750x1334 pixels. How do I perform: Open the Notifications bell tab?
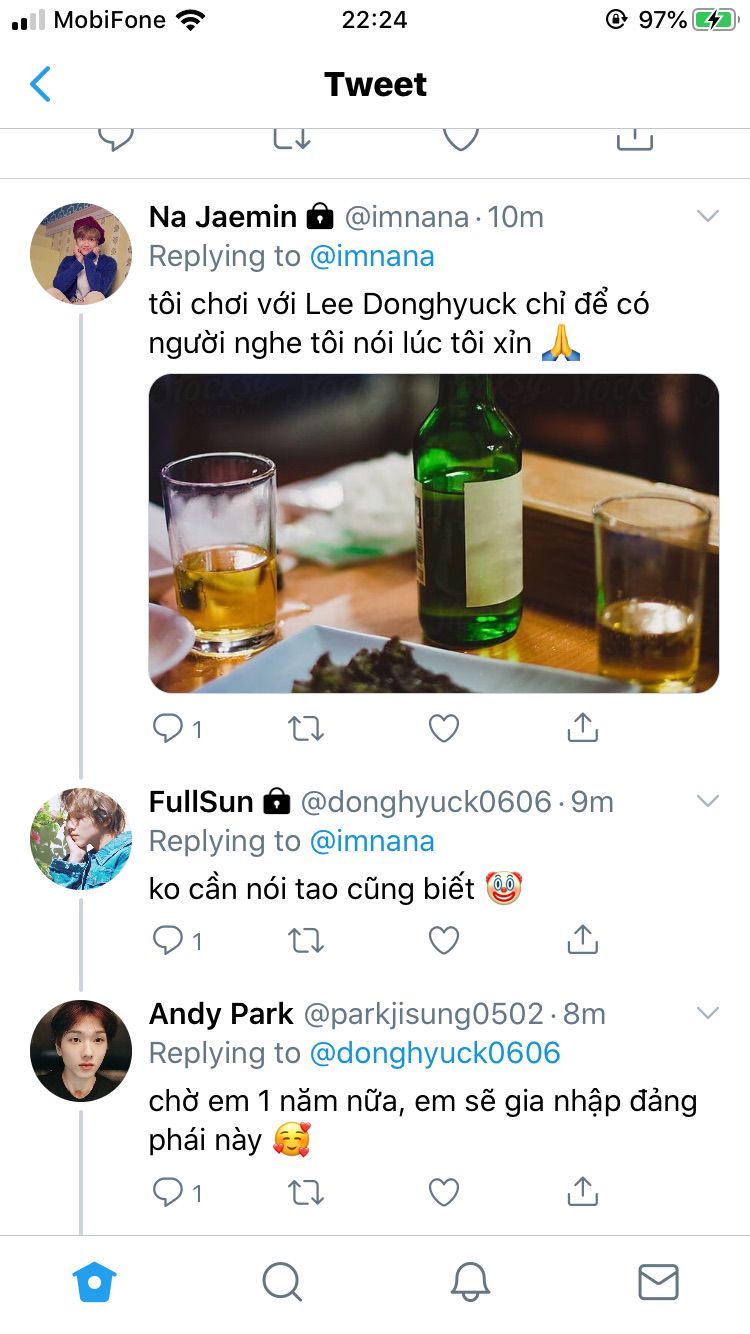[x=470, y=1280]
